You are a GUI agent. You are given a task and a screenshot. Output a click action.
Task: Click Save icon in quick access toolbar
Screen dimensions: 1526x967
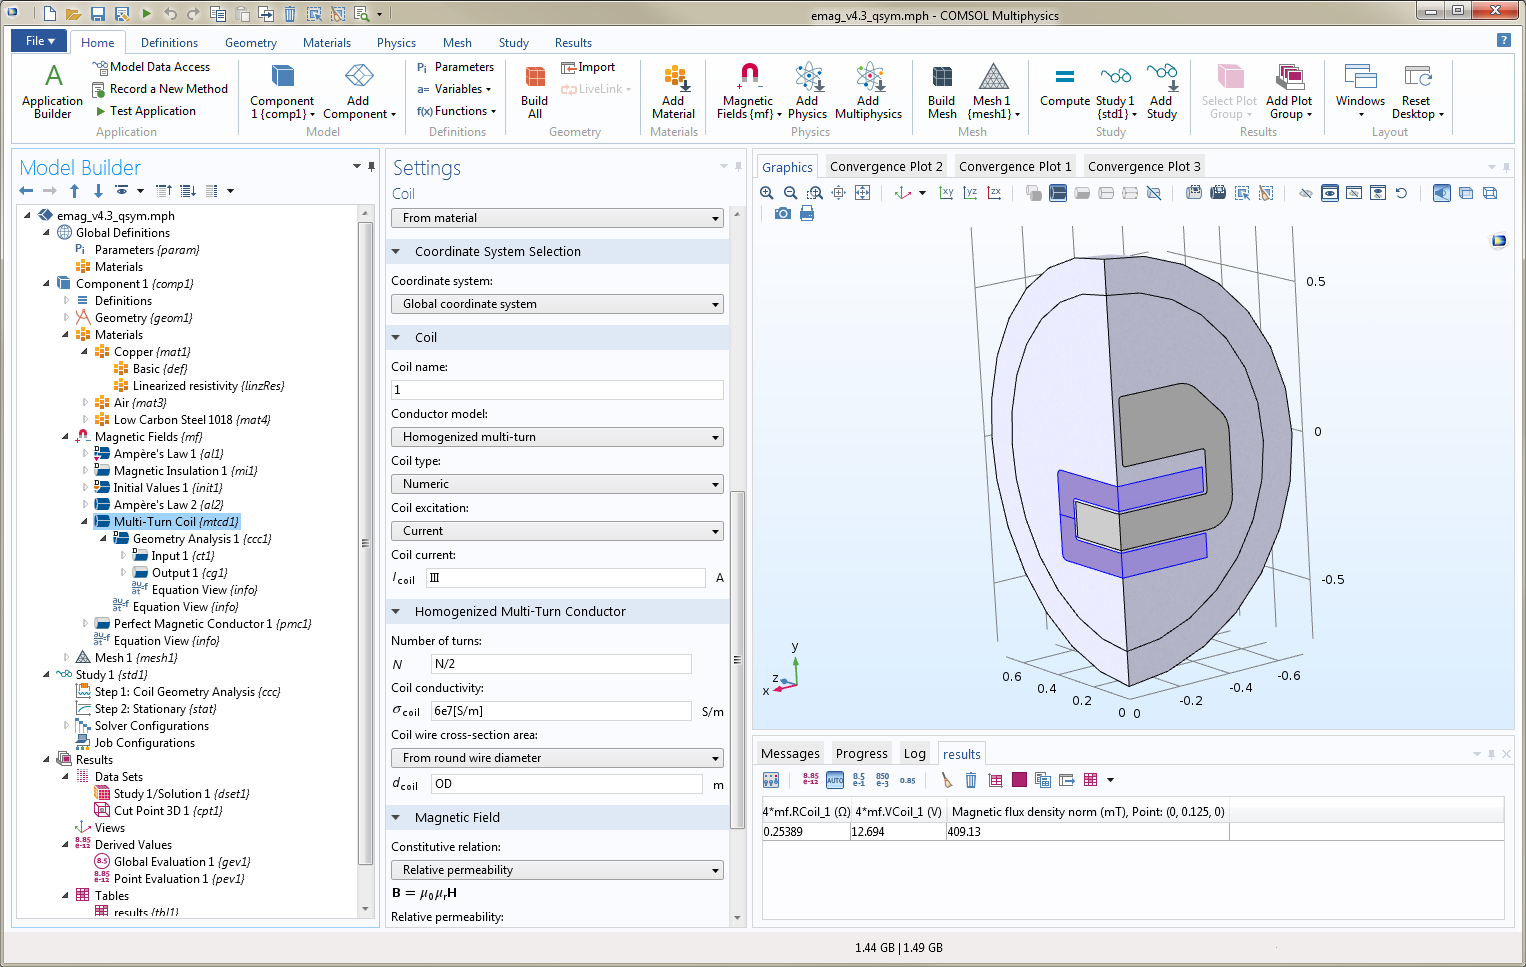click(98, 14)
